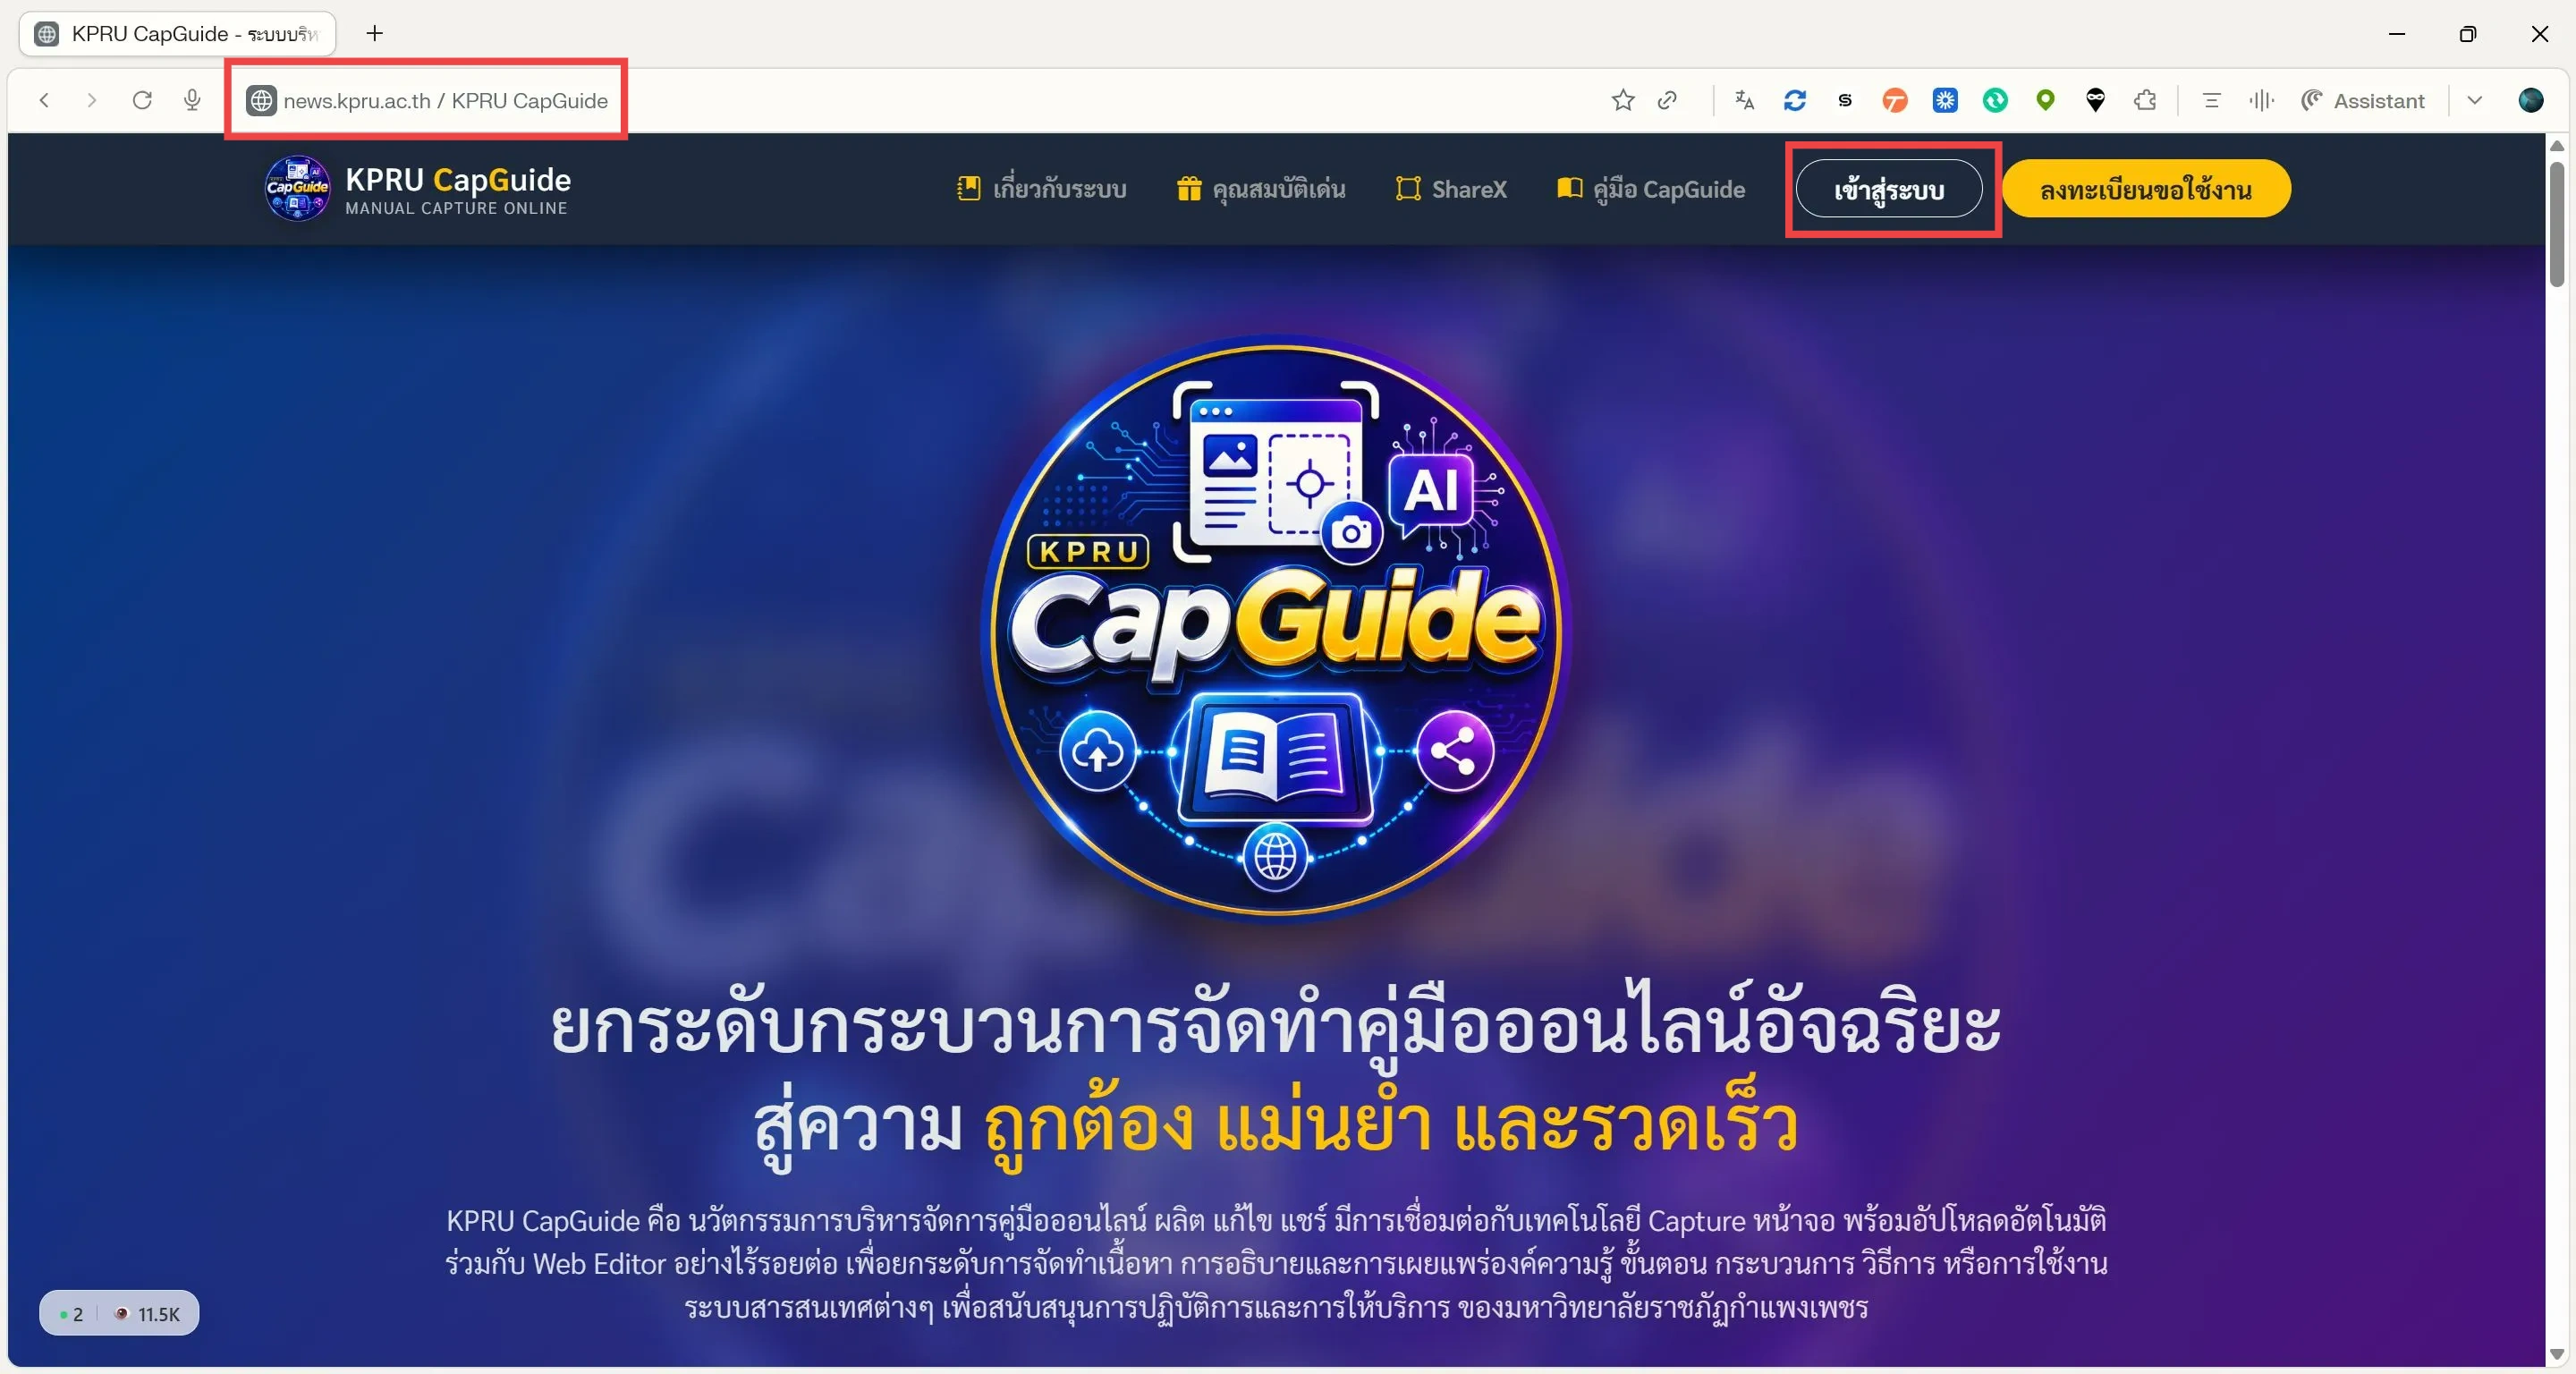Click the page scrollbar up arrow
This screenshot has width=2576, height=1374.
[x=2557, y=146]
